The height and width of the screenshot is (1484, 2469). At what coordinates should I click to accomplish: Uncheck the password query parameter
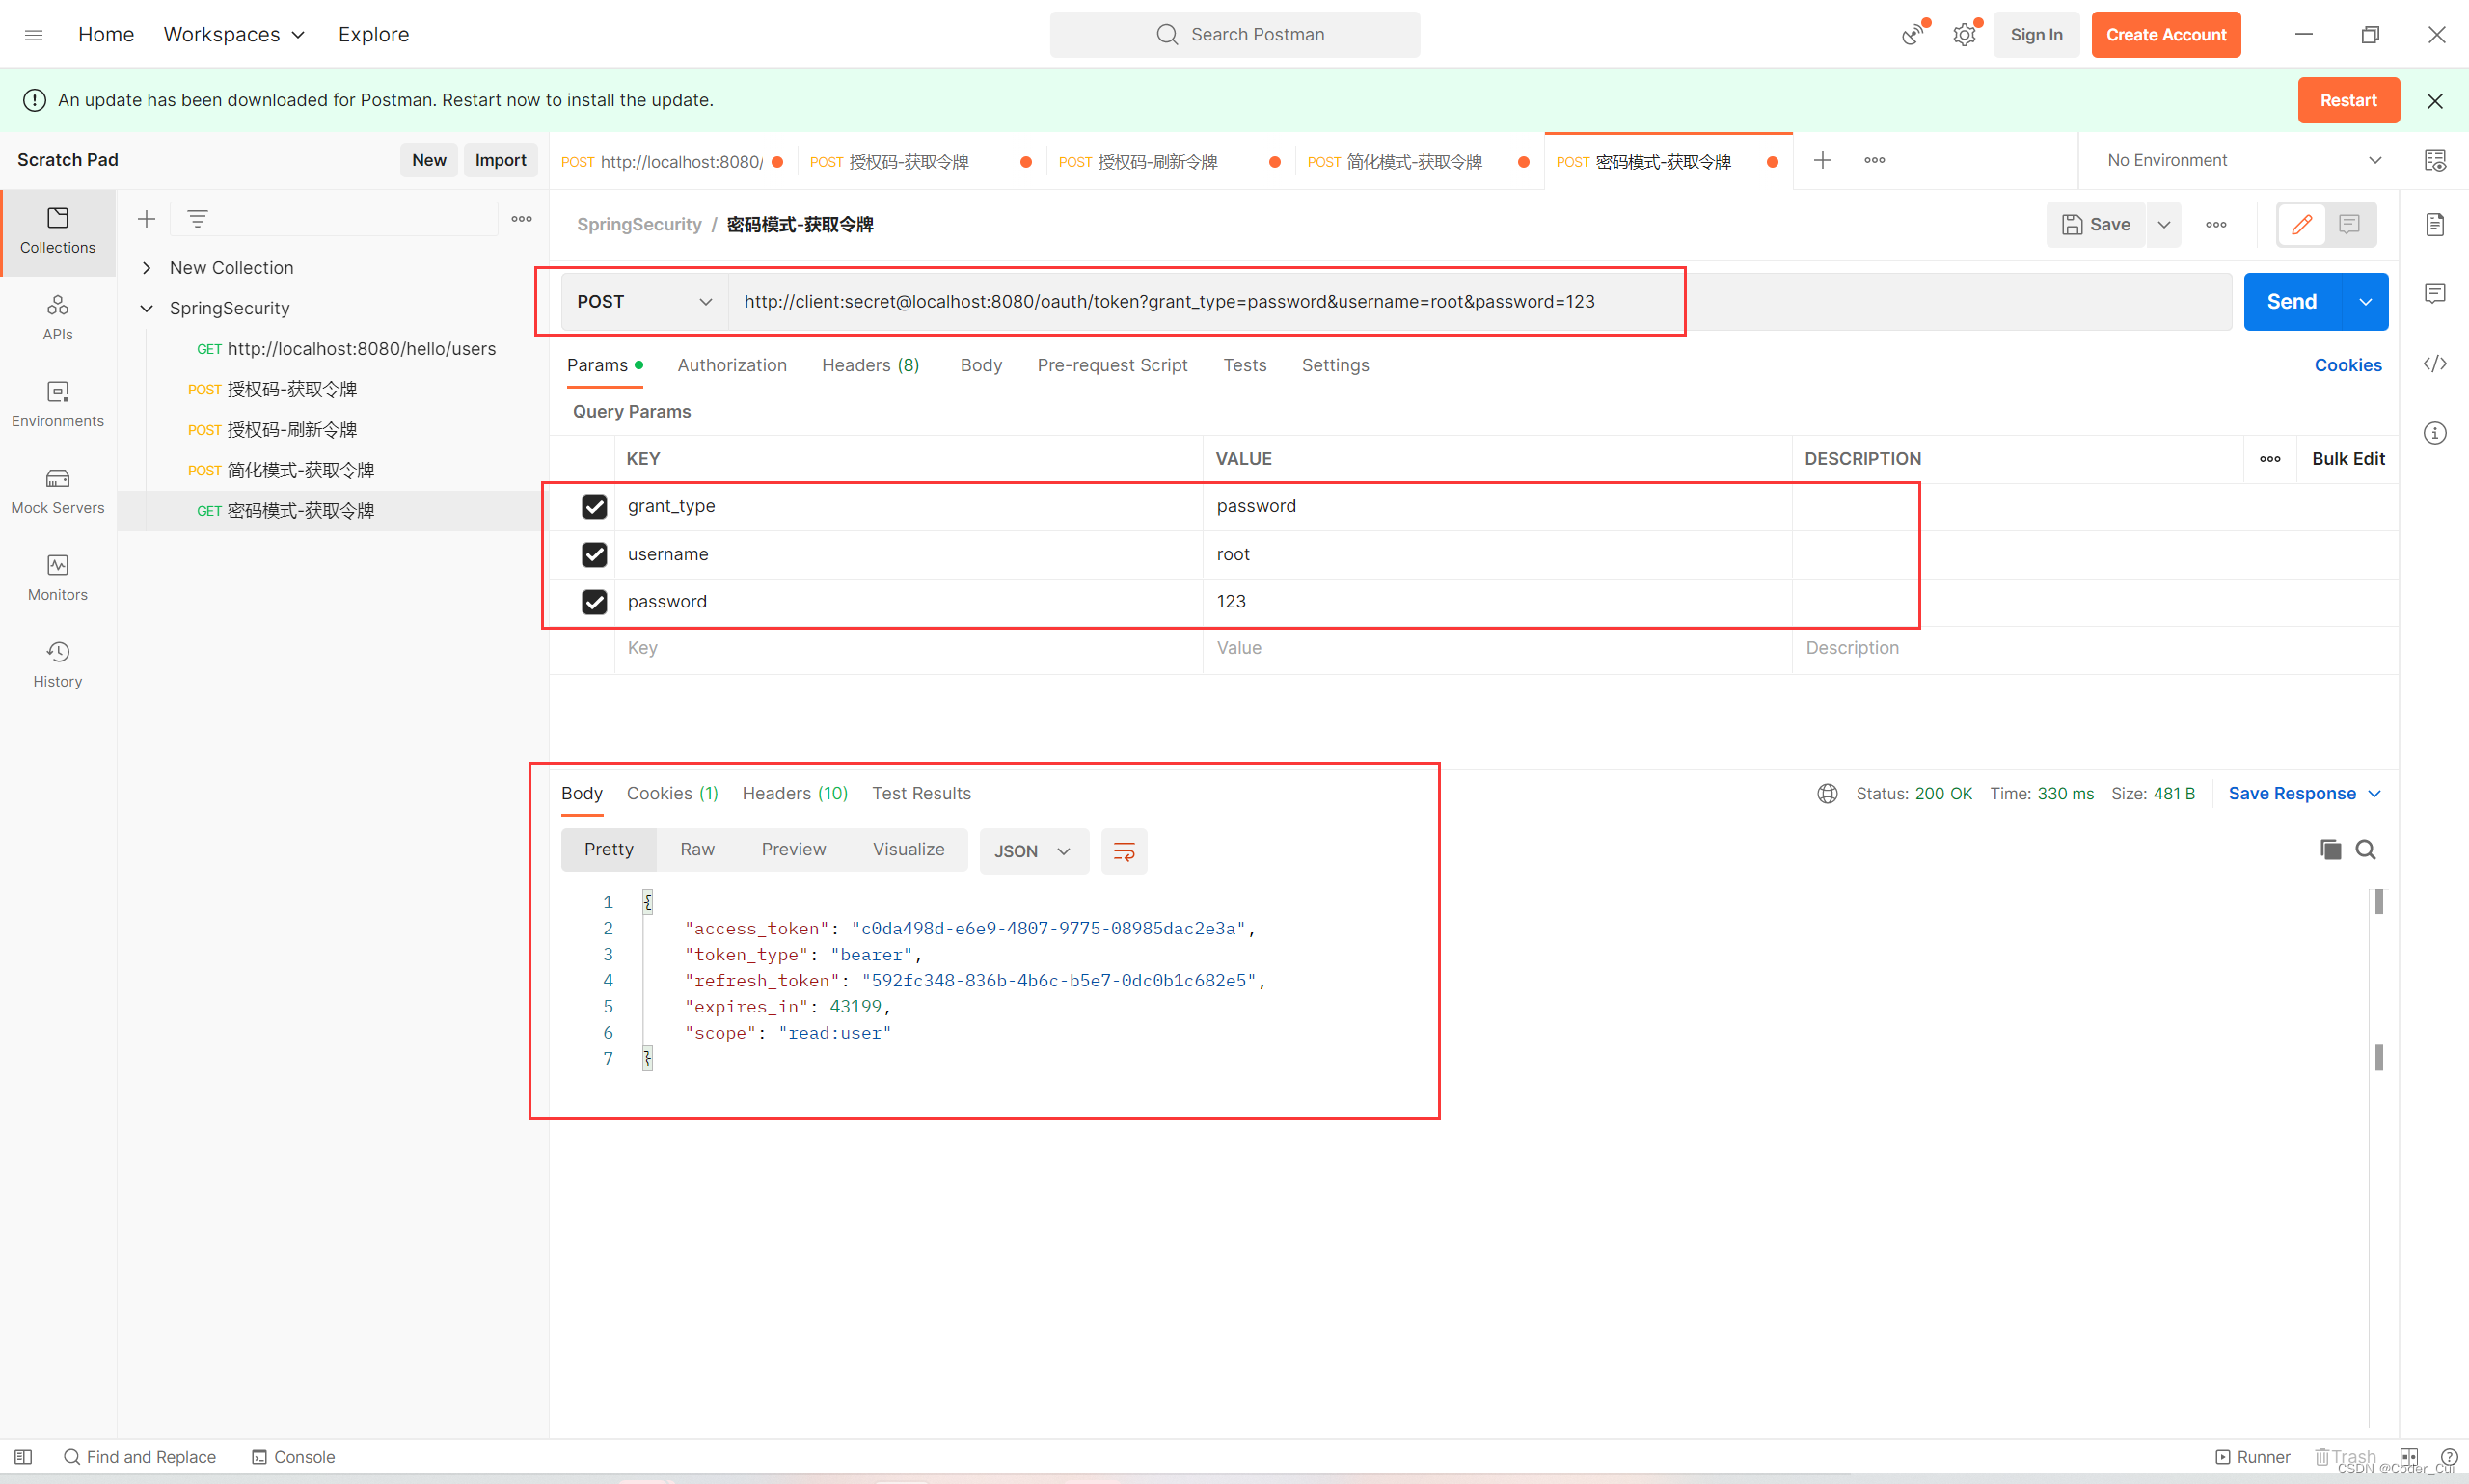[594, 601]
